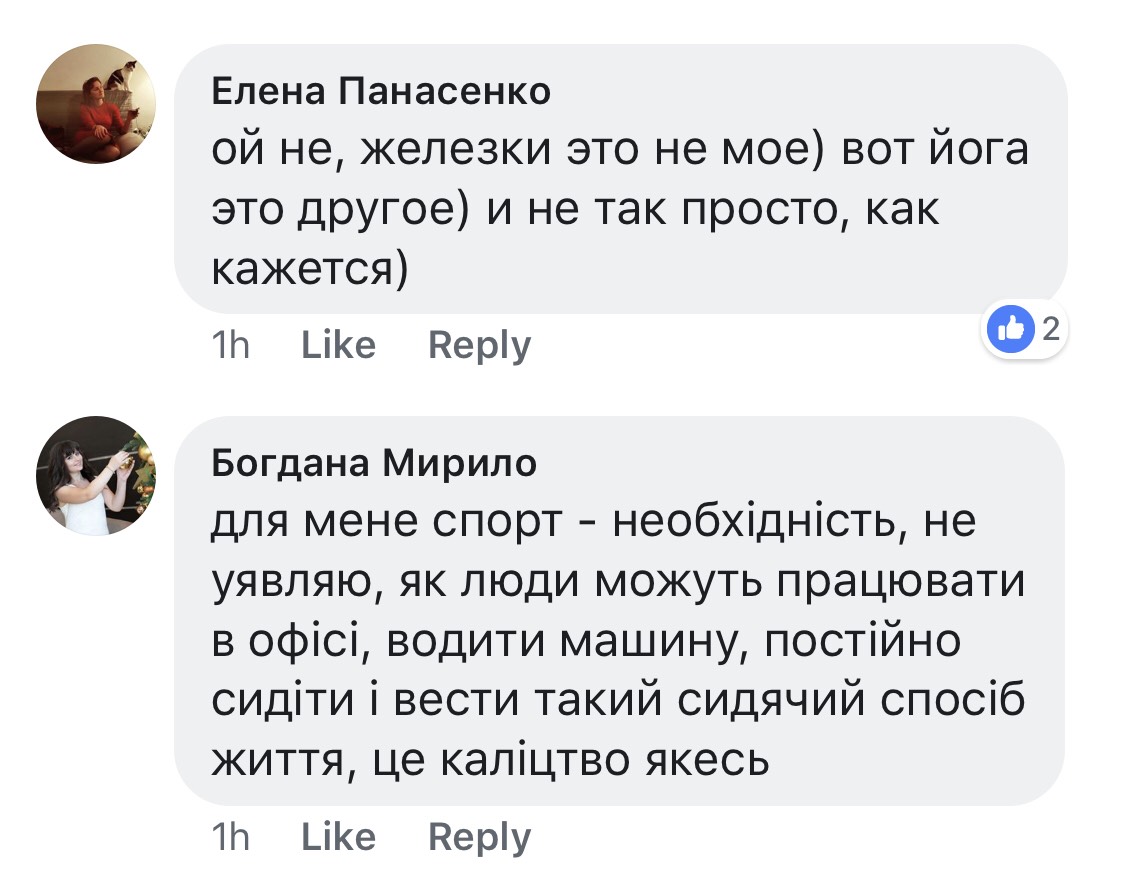Reply to Елена Панасенко's comment
The width and height of the screenshot is (1125, 880).
[479, 345]
